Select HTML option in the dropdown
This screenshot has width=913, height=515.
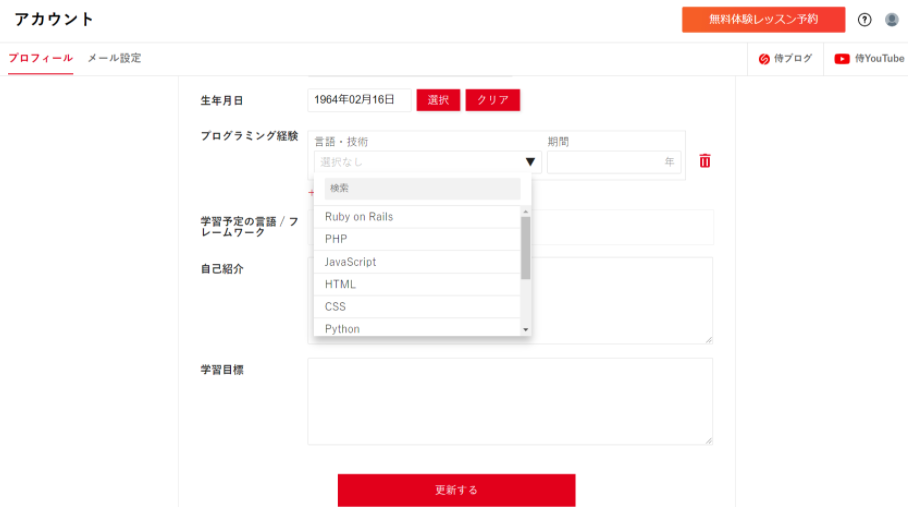pos(340,285)
